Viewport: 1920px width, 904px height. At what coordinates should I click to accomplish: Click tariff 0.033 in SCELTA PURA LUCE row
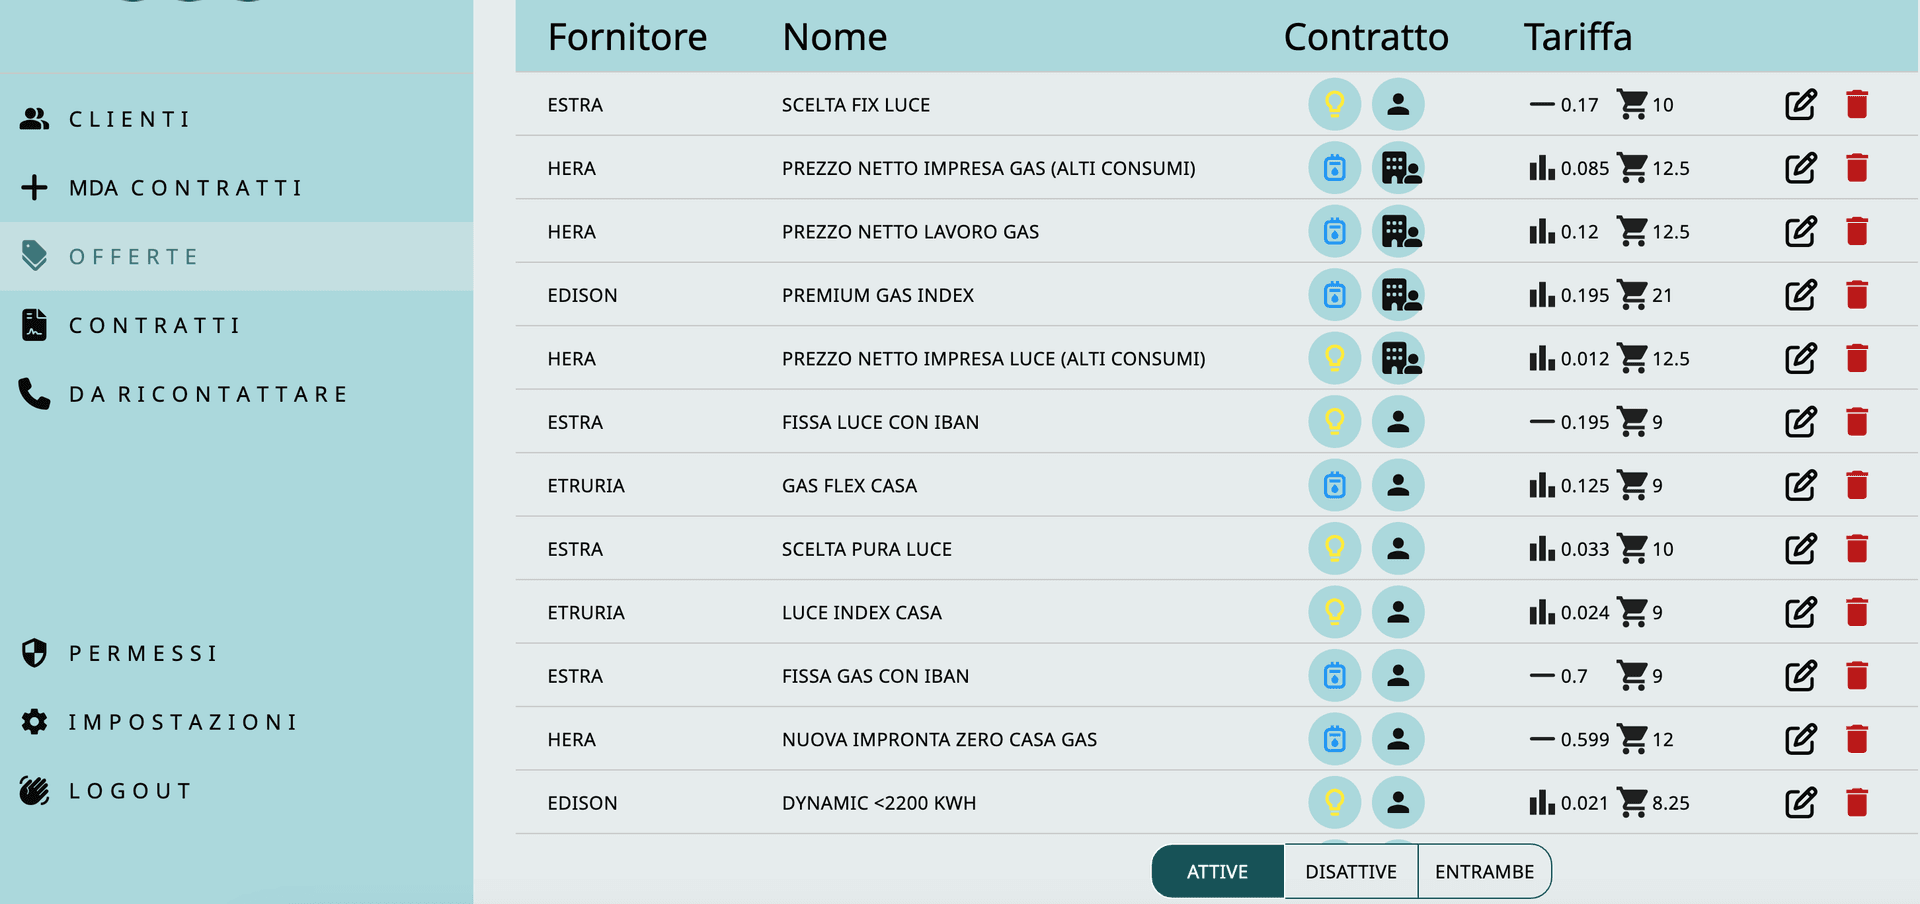click(x=1585, y=549)
